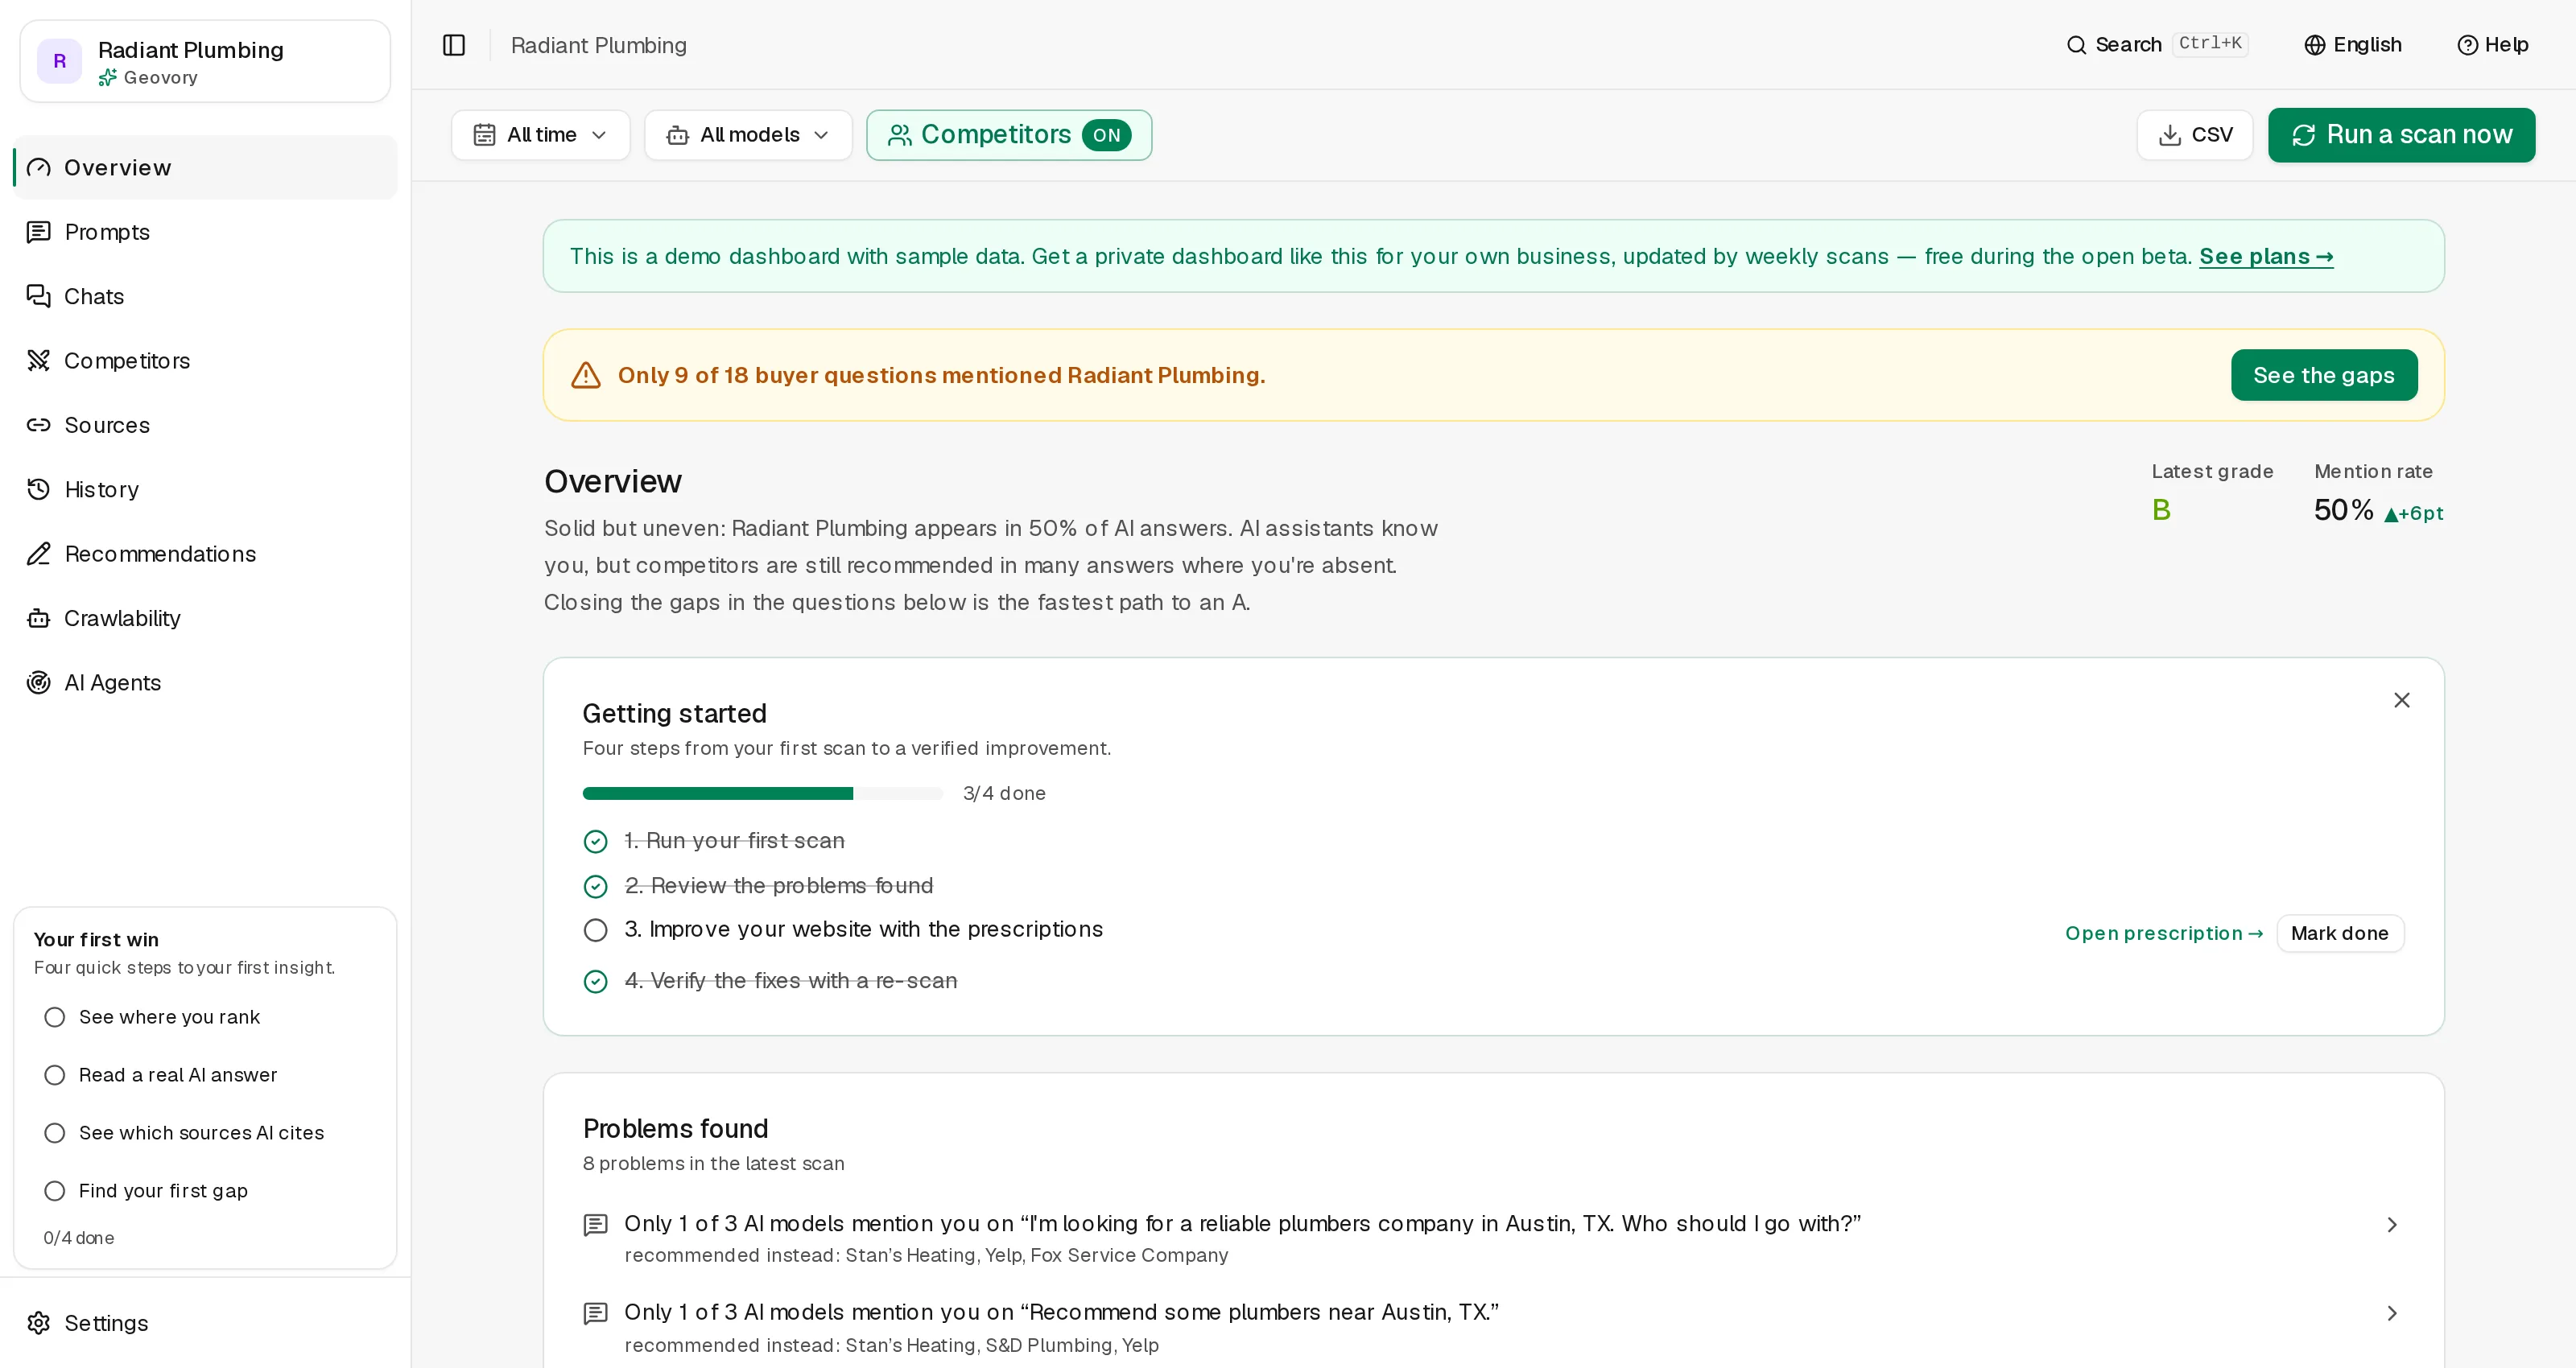This screenshot has width=2576, height=1368.
Task: Click the AI Agents target icon in sidebar
Action: (x=39, y=683)
